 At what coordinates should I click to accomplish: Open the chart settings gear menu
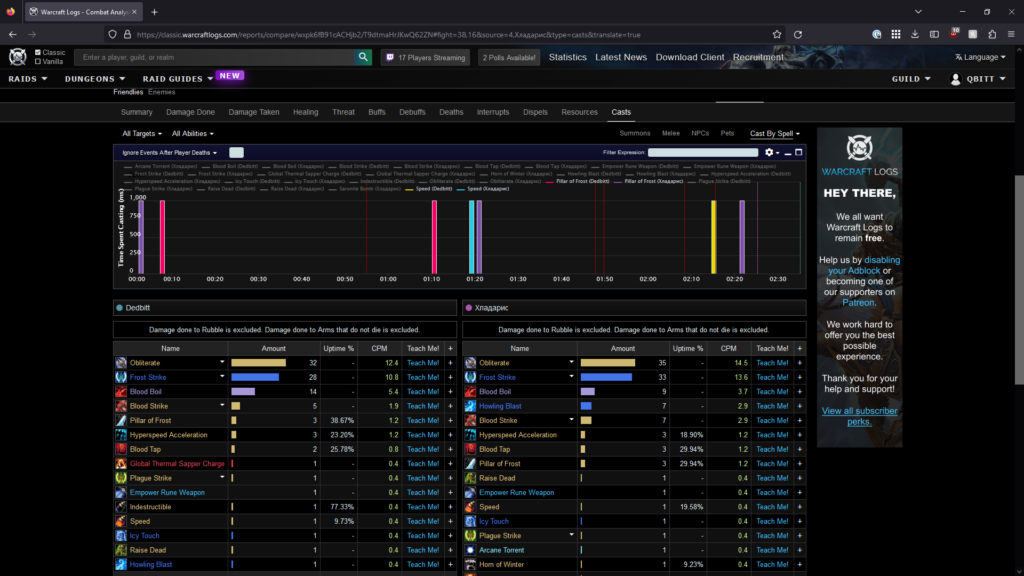(769, 153)
